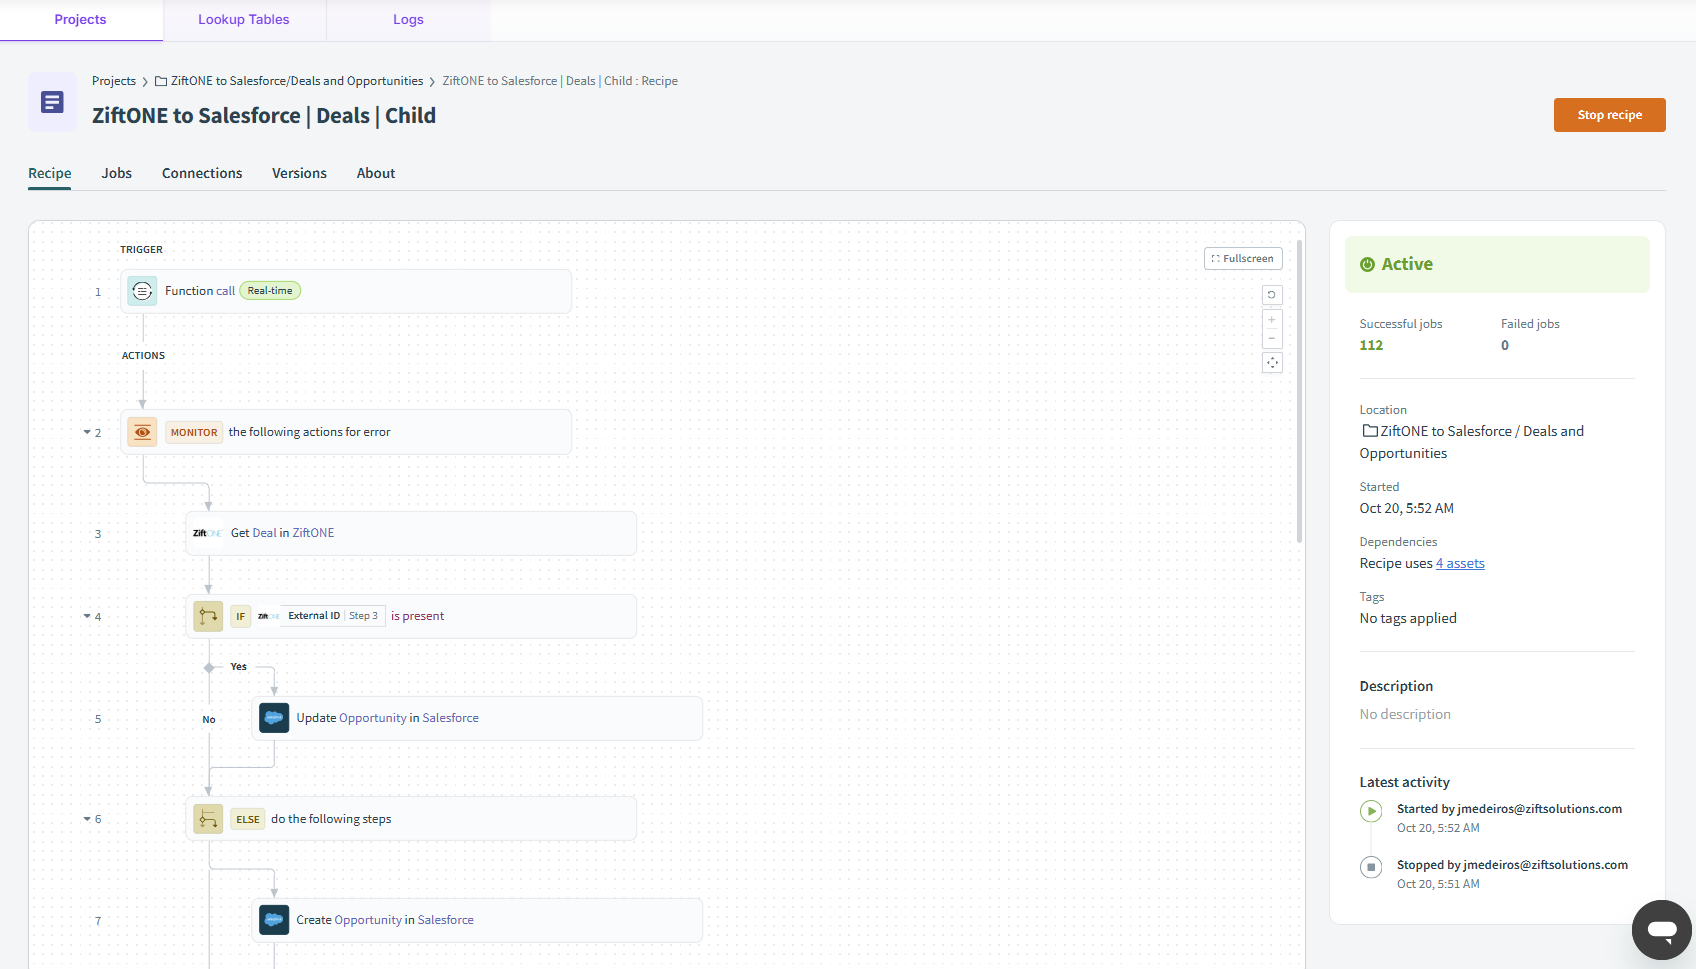Click the External ID data pill

tap(320, 616)
